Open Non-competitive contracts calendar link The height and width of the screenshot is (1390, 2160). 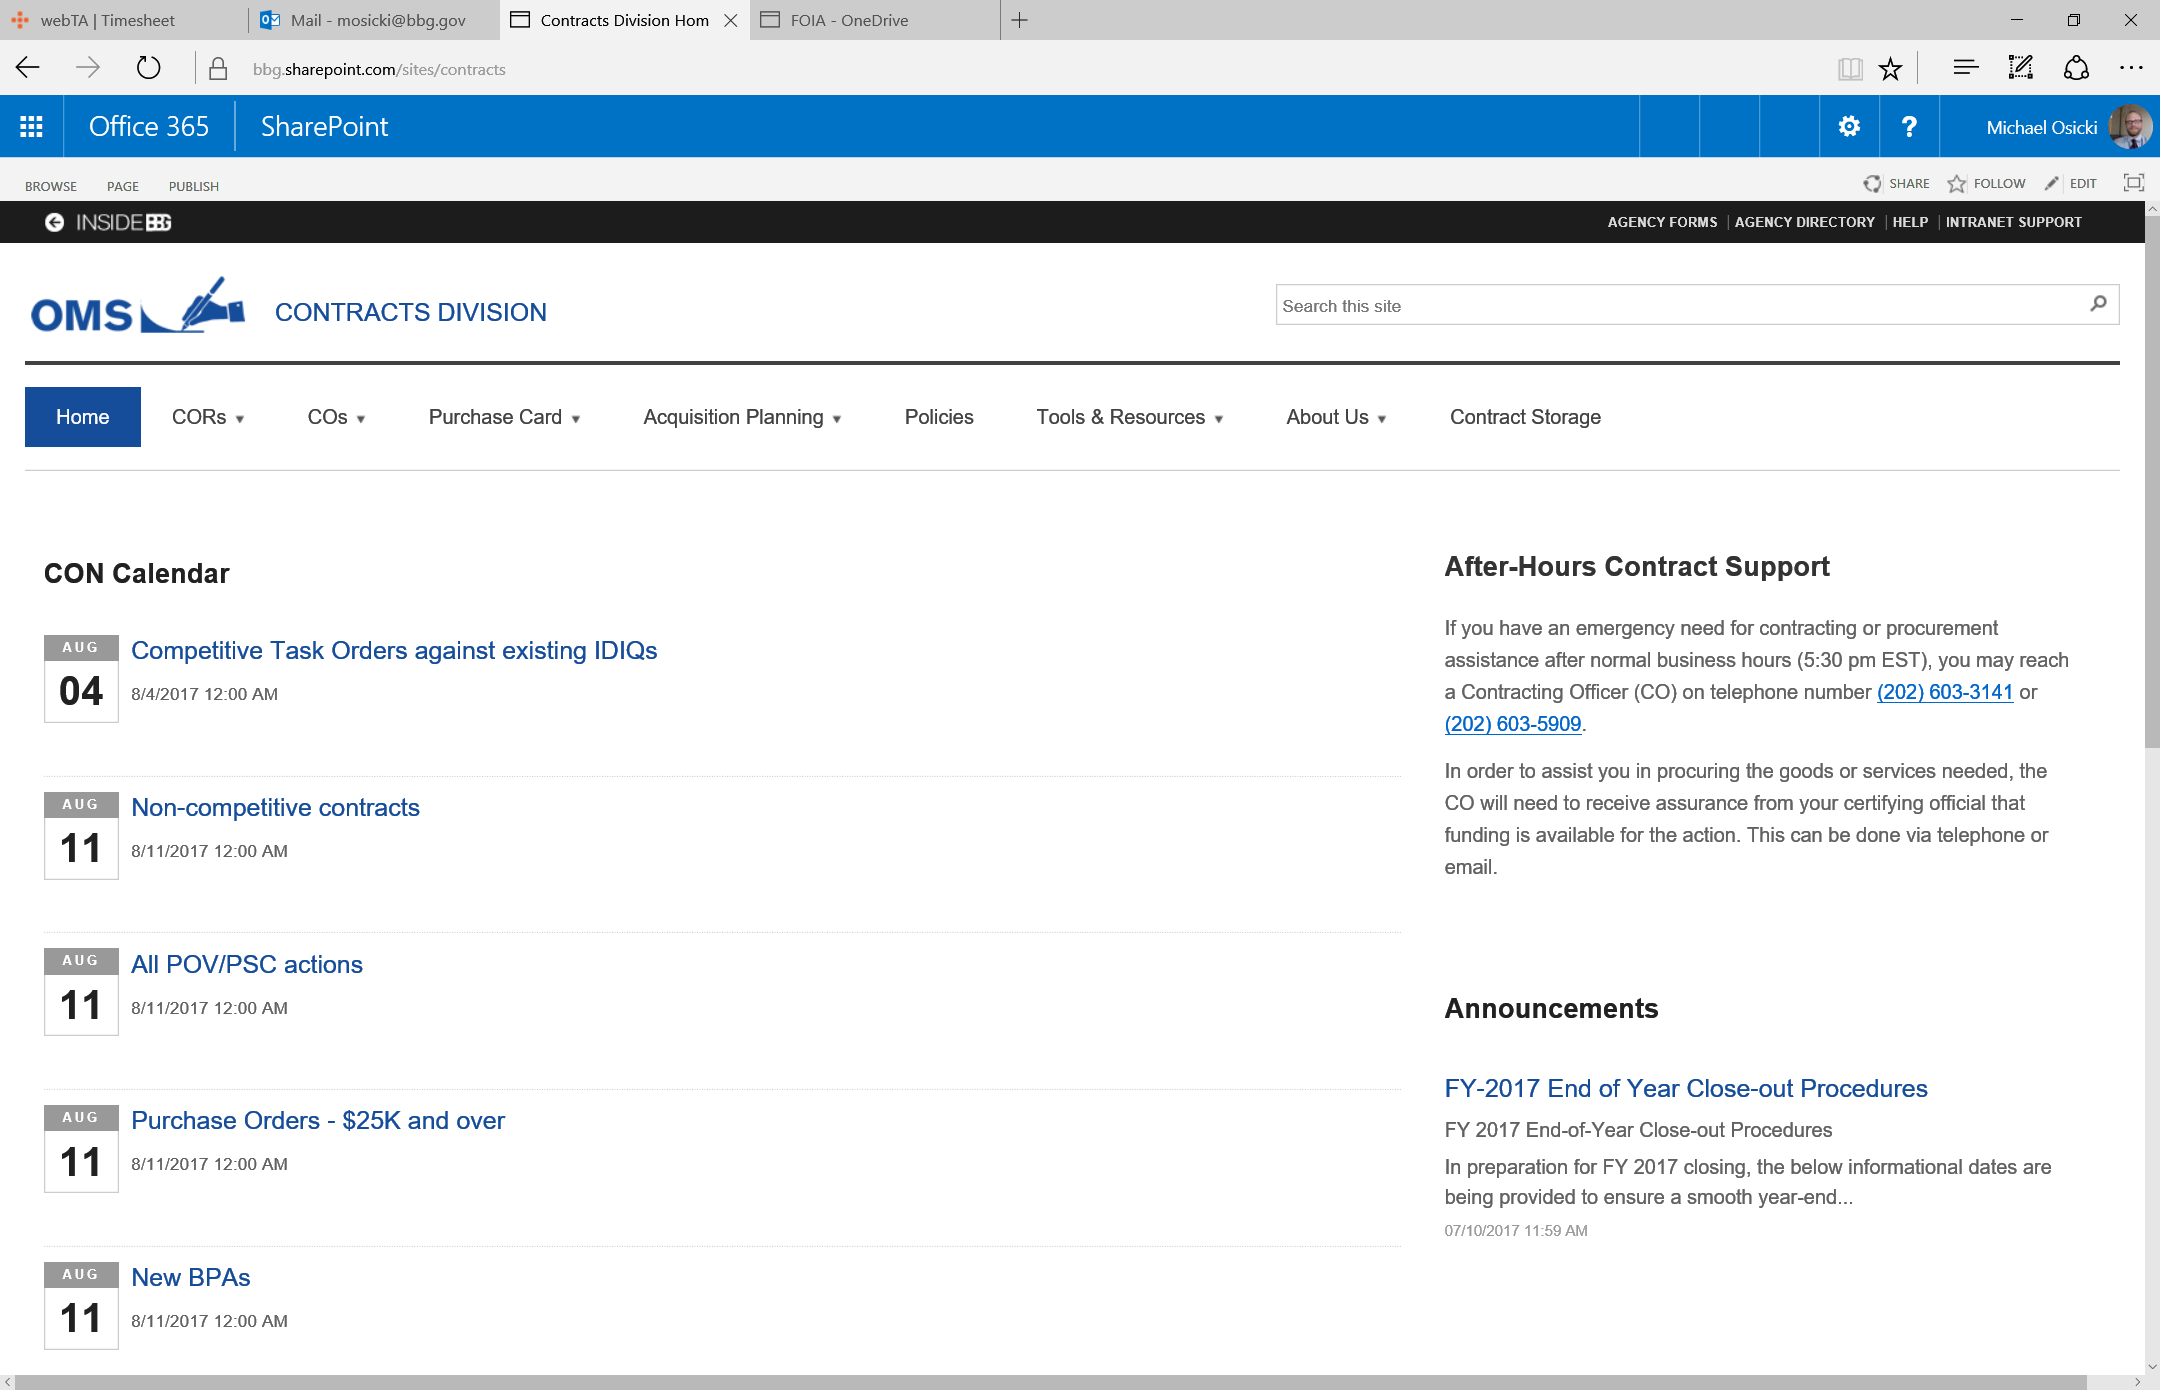pyautogui.click(x=275, y=808)
